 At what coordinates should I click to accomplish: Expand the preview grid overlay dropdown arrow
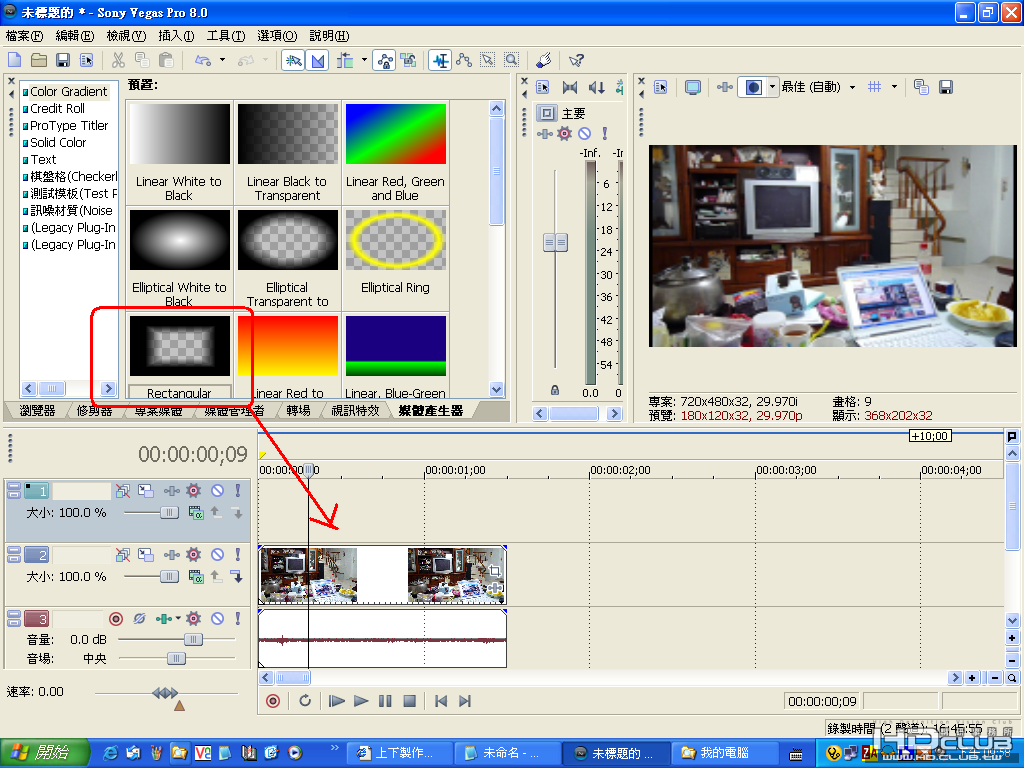(894, 87)
